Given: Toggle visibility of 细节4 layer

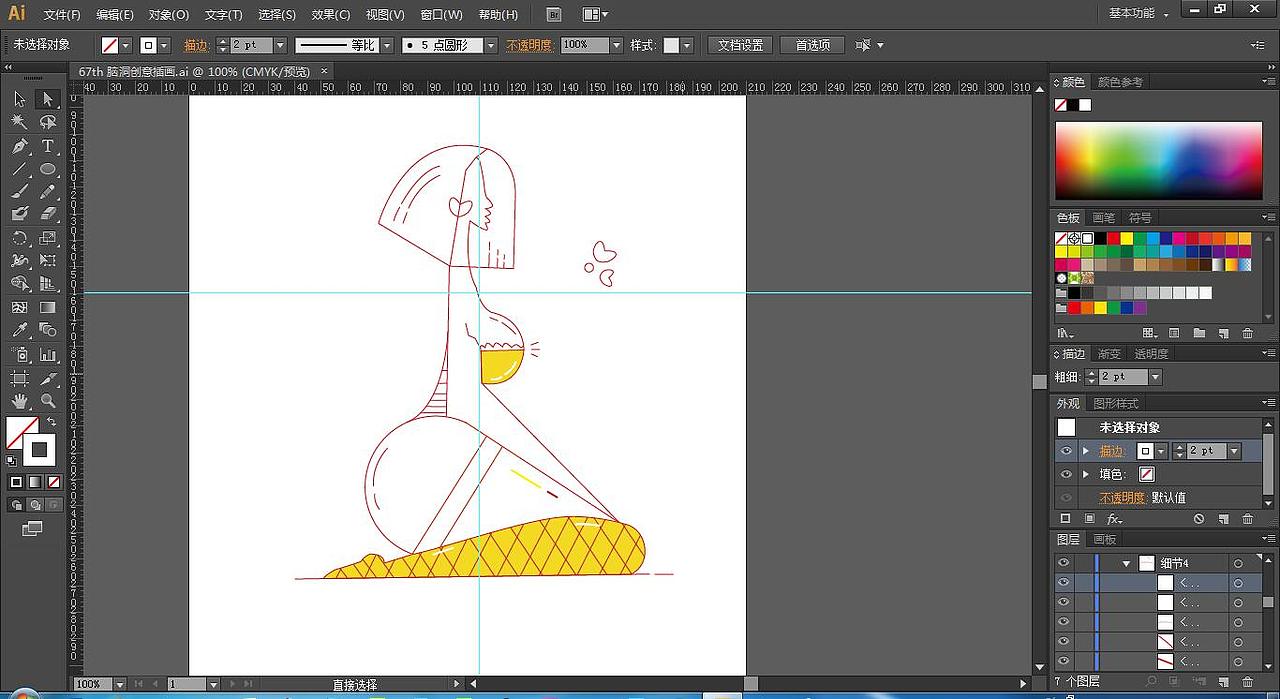Looking at the screenshot, I should point(1064,563).
